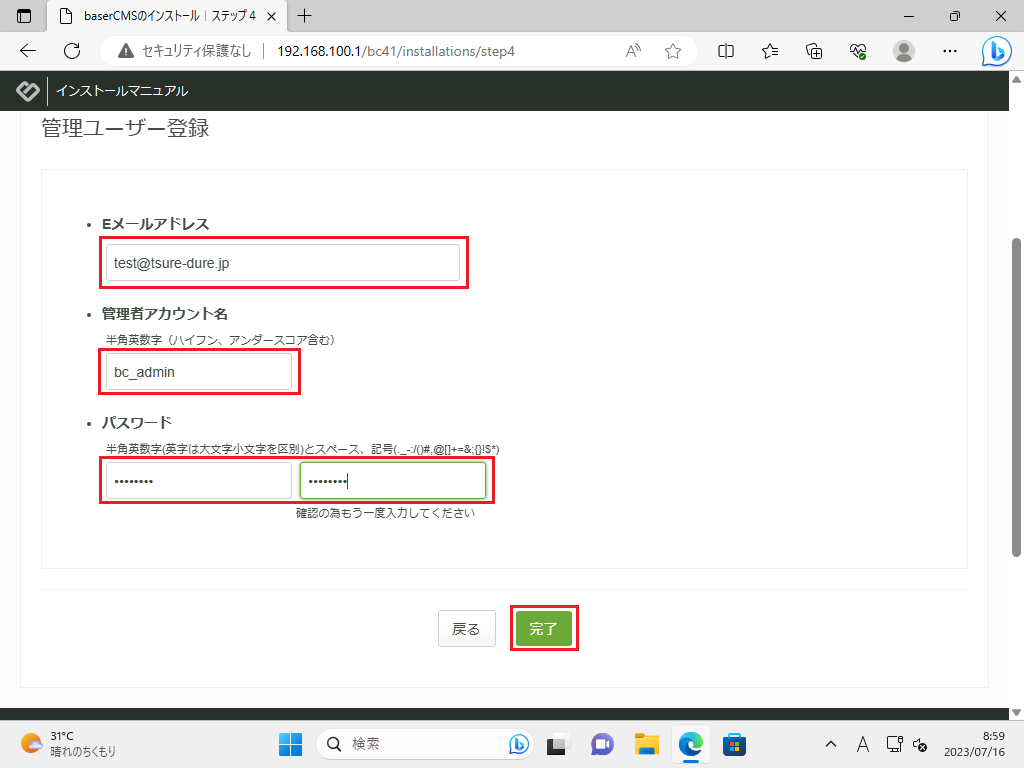Open the Bing Copilot sidebar icon
This screenshot has width=1024, height=768.
996,51
